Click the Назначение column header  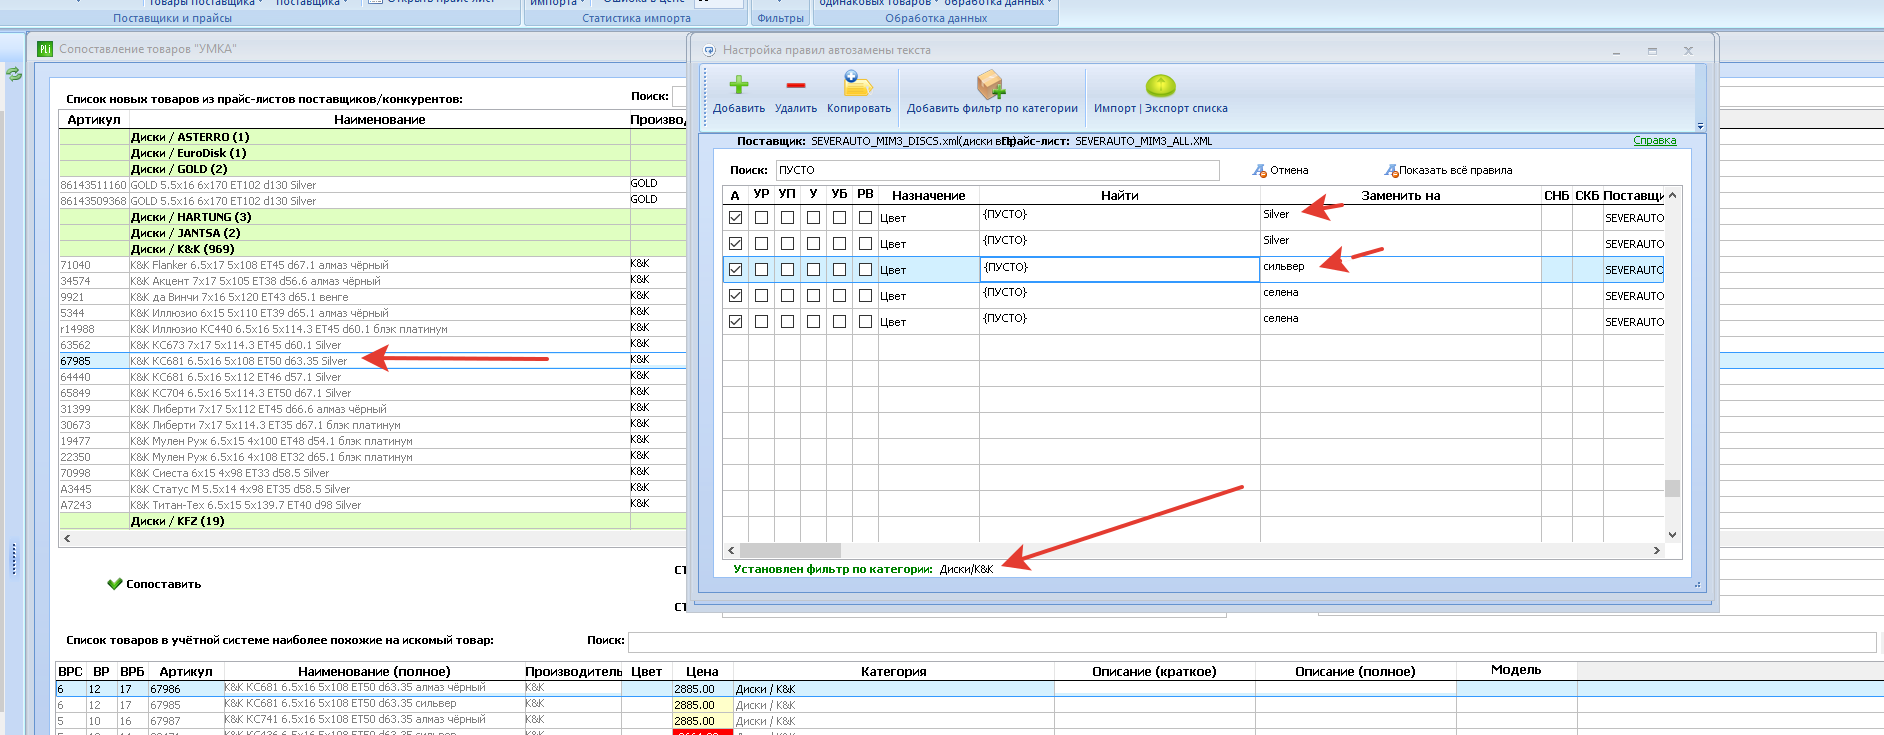click(x=928, y=196)
